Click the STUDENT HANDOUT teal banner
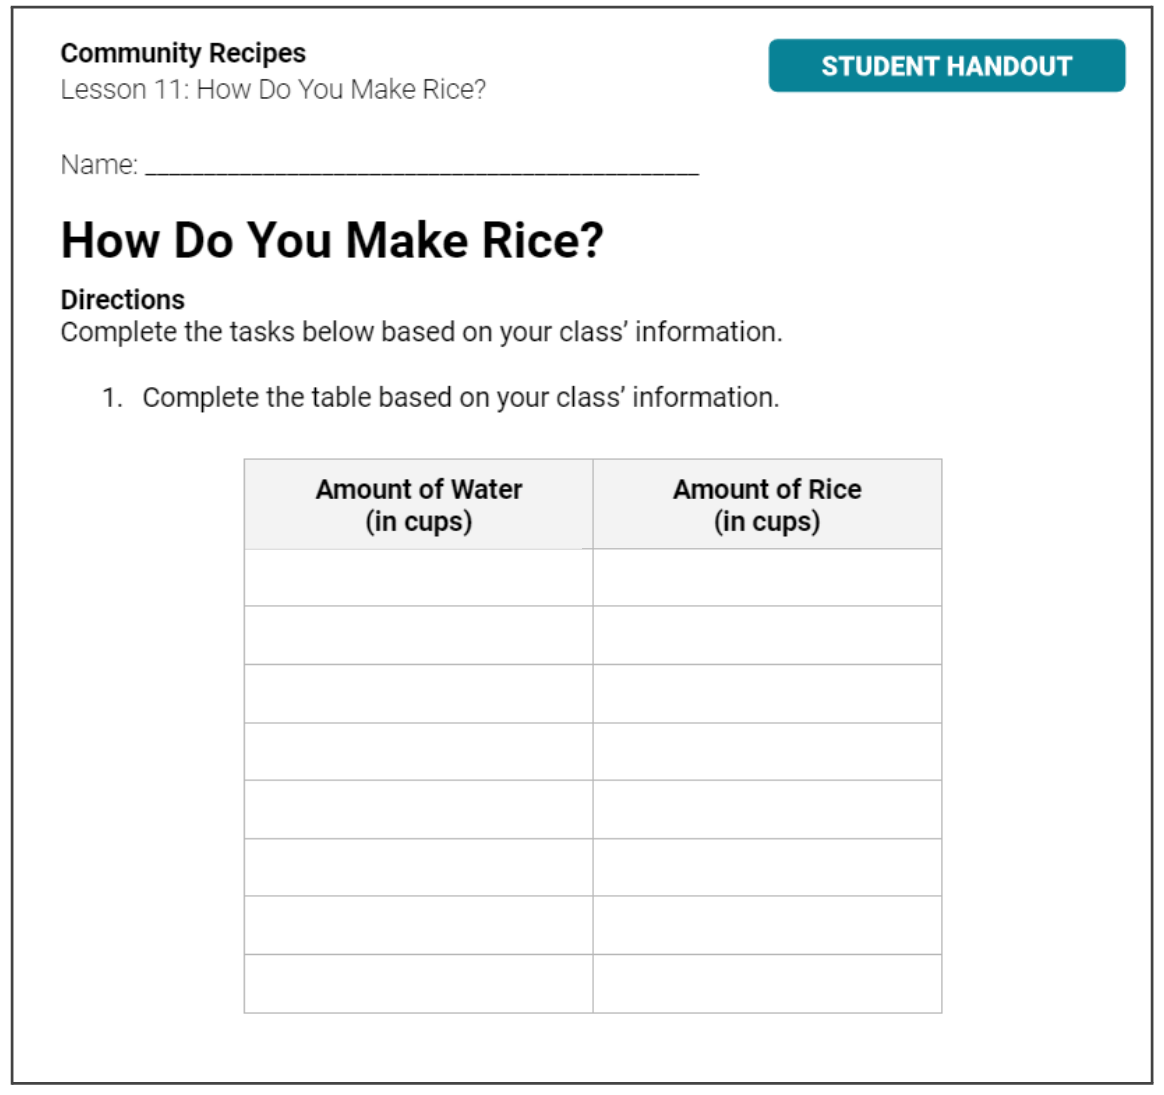Viewport: 1164px width, 1095px height. tap(946, 65)
